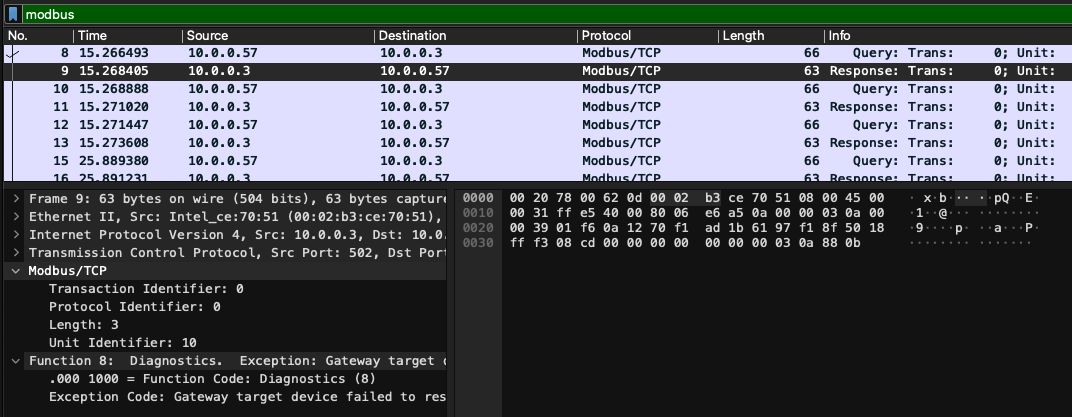The width and height of the screenshot is (1072, 417).
Task: Select packet 12 at time 15.271447
Action: [x=300, y=125]
